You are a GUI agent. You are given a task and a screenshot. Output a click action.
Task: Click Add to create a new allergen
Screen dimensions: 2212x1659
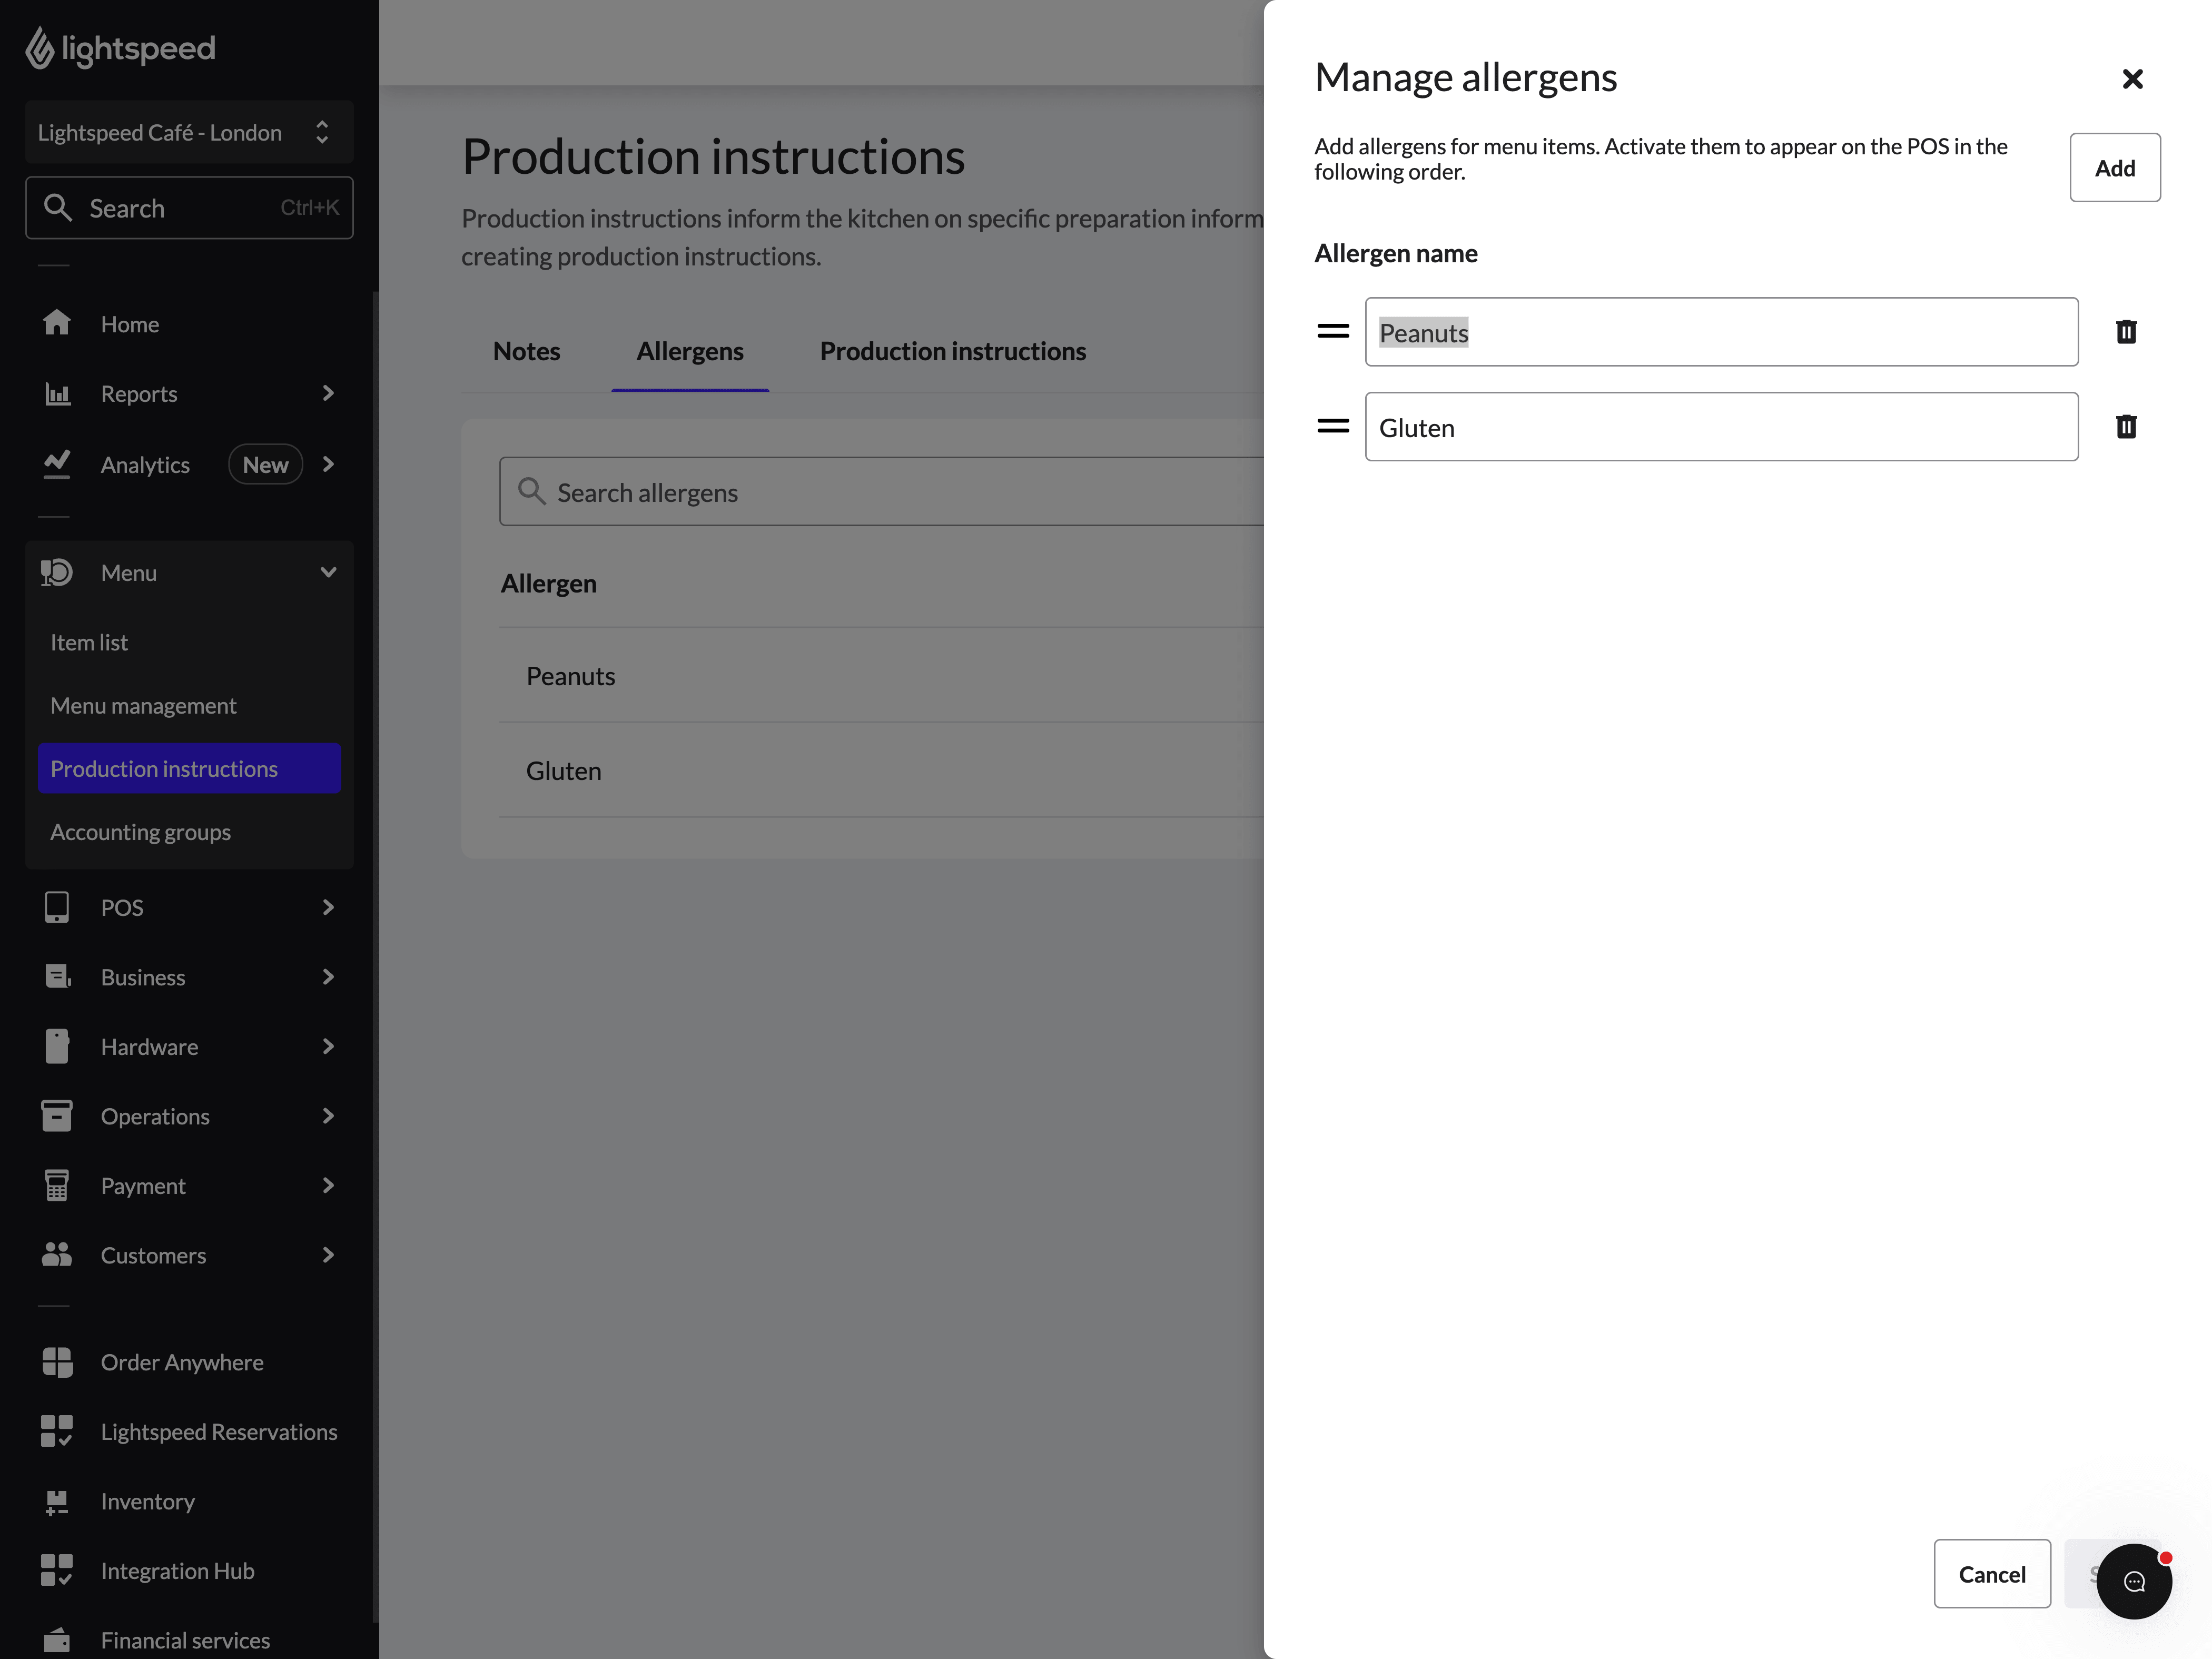coord(2115,167)
